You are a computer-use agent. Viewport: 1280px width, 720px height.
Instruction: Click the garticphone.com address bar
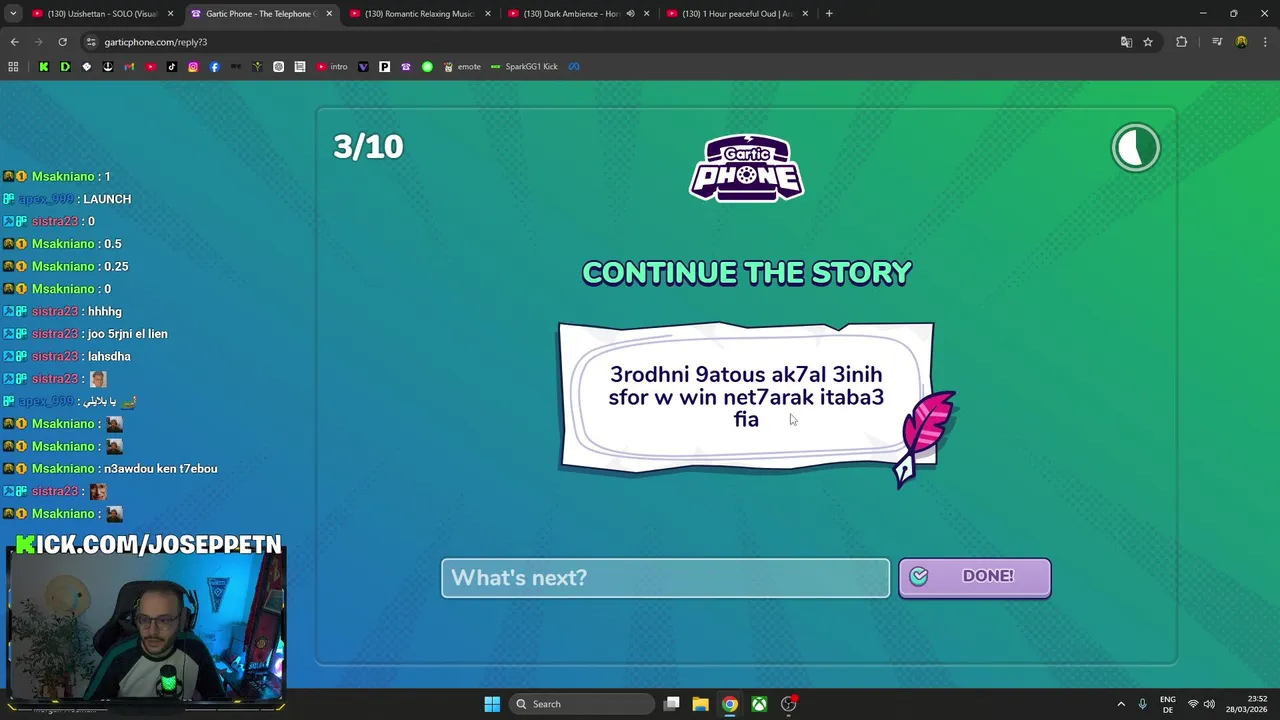pos(600,42)
